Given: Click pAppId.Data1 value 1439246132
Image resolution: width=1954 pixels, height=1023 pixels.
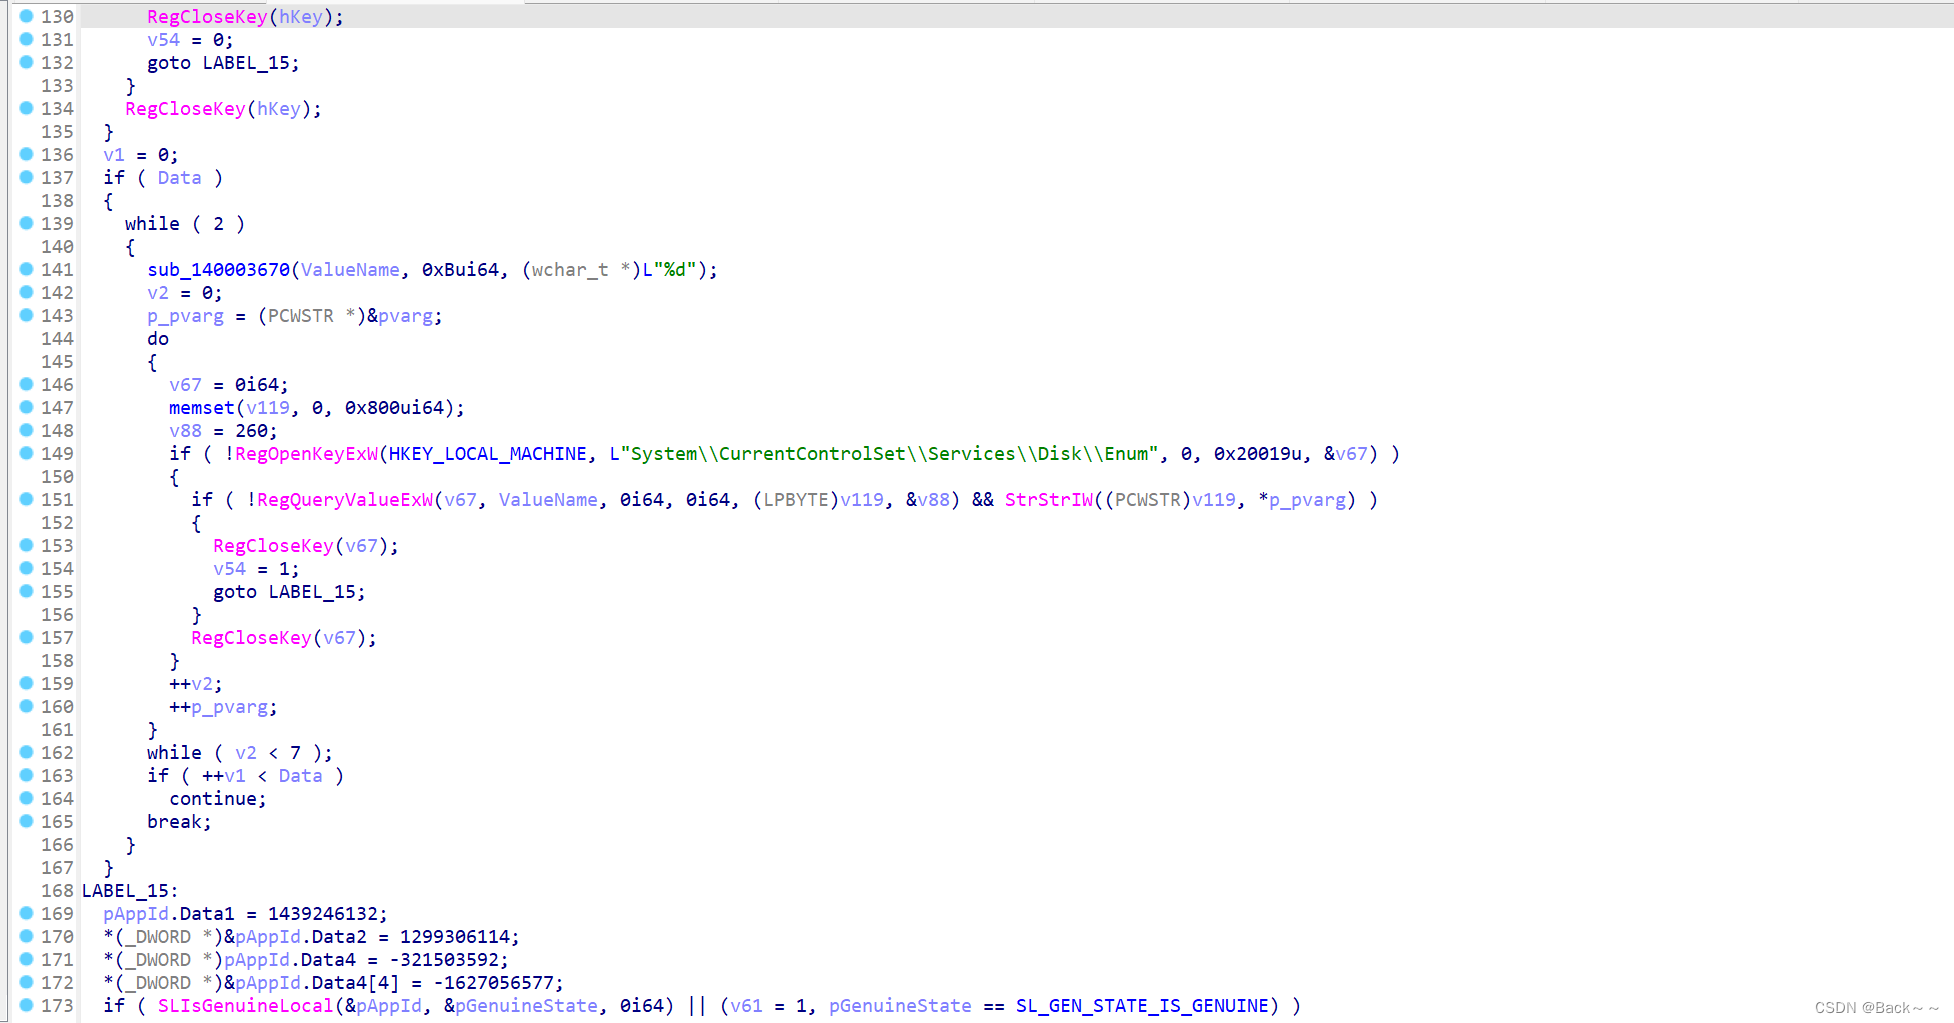Looking at the screenshot, I should point(323,914).
